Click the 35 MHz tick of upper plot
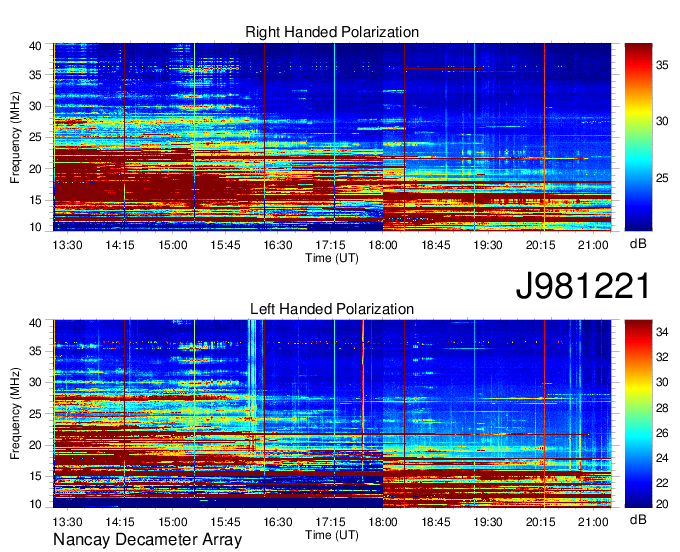 pyautogui.click(x=35, y=75)
